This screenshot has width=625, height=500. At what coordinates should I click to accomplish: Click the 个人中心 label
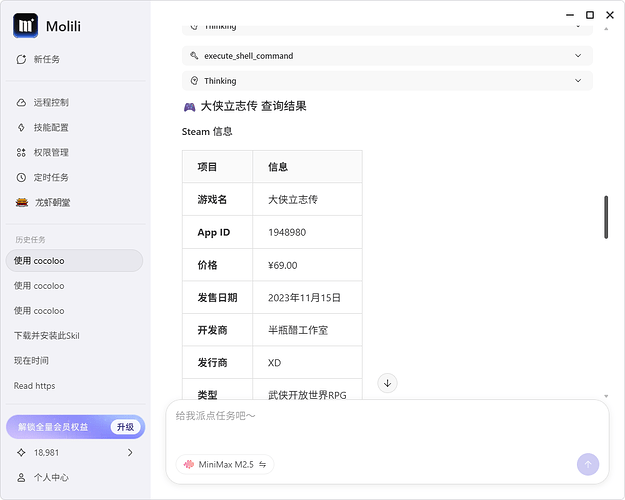(x=51, y=477)
